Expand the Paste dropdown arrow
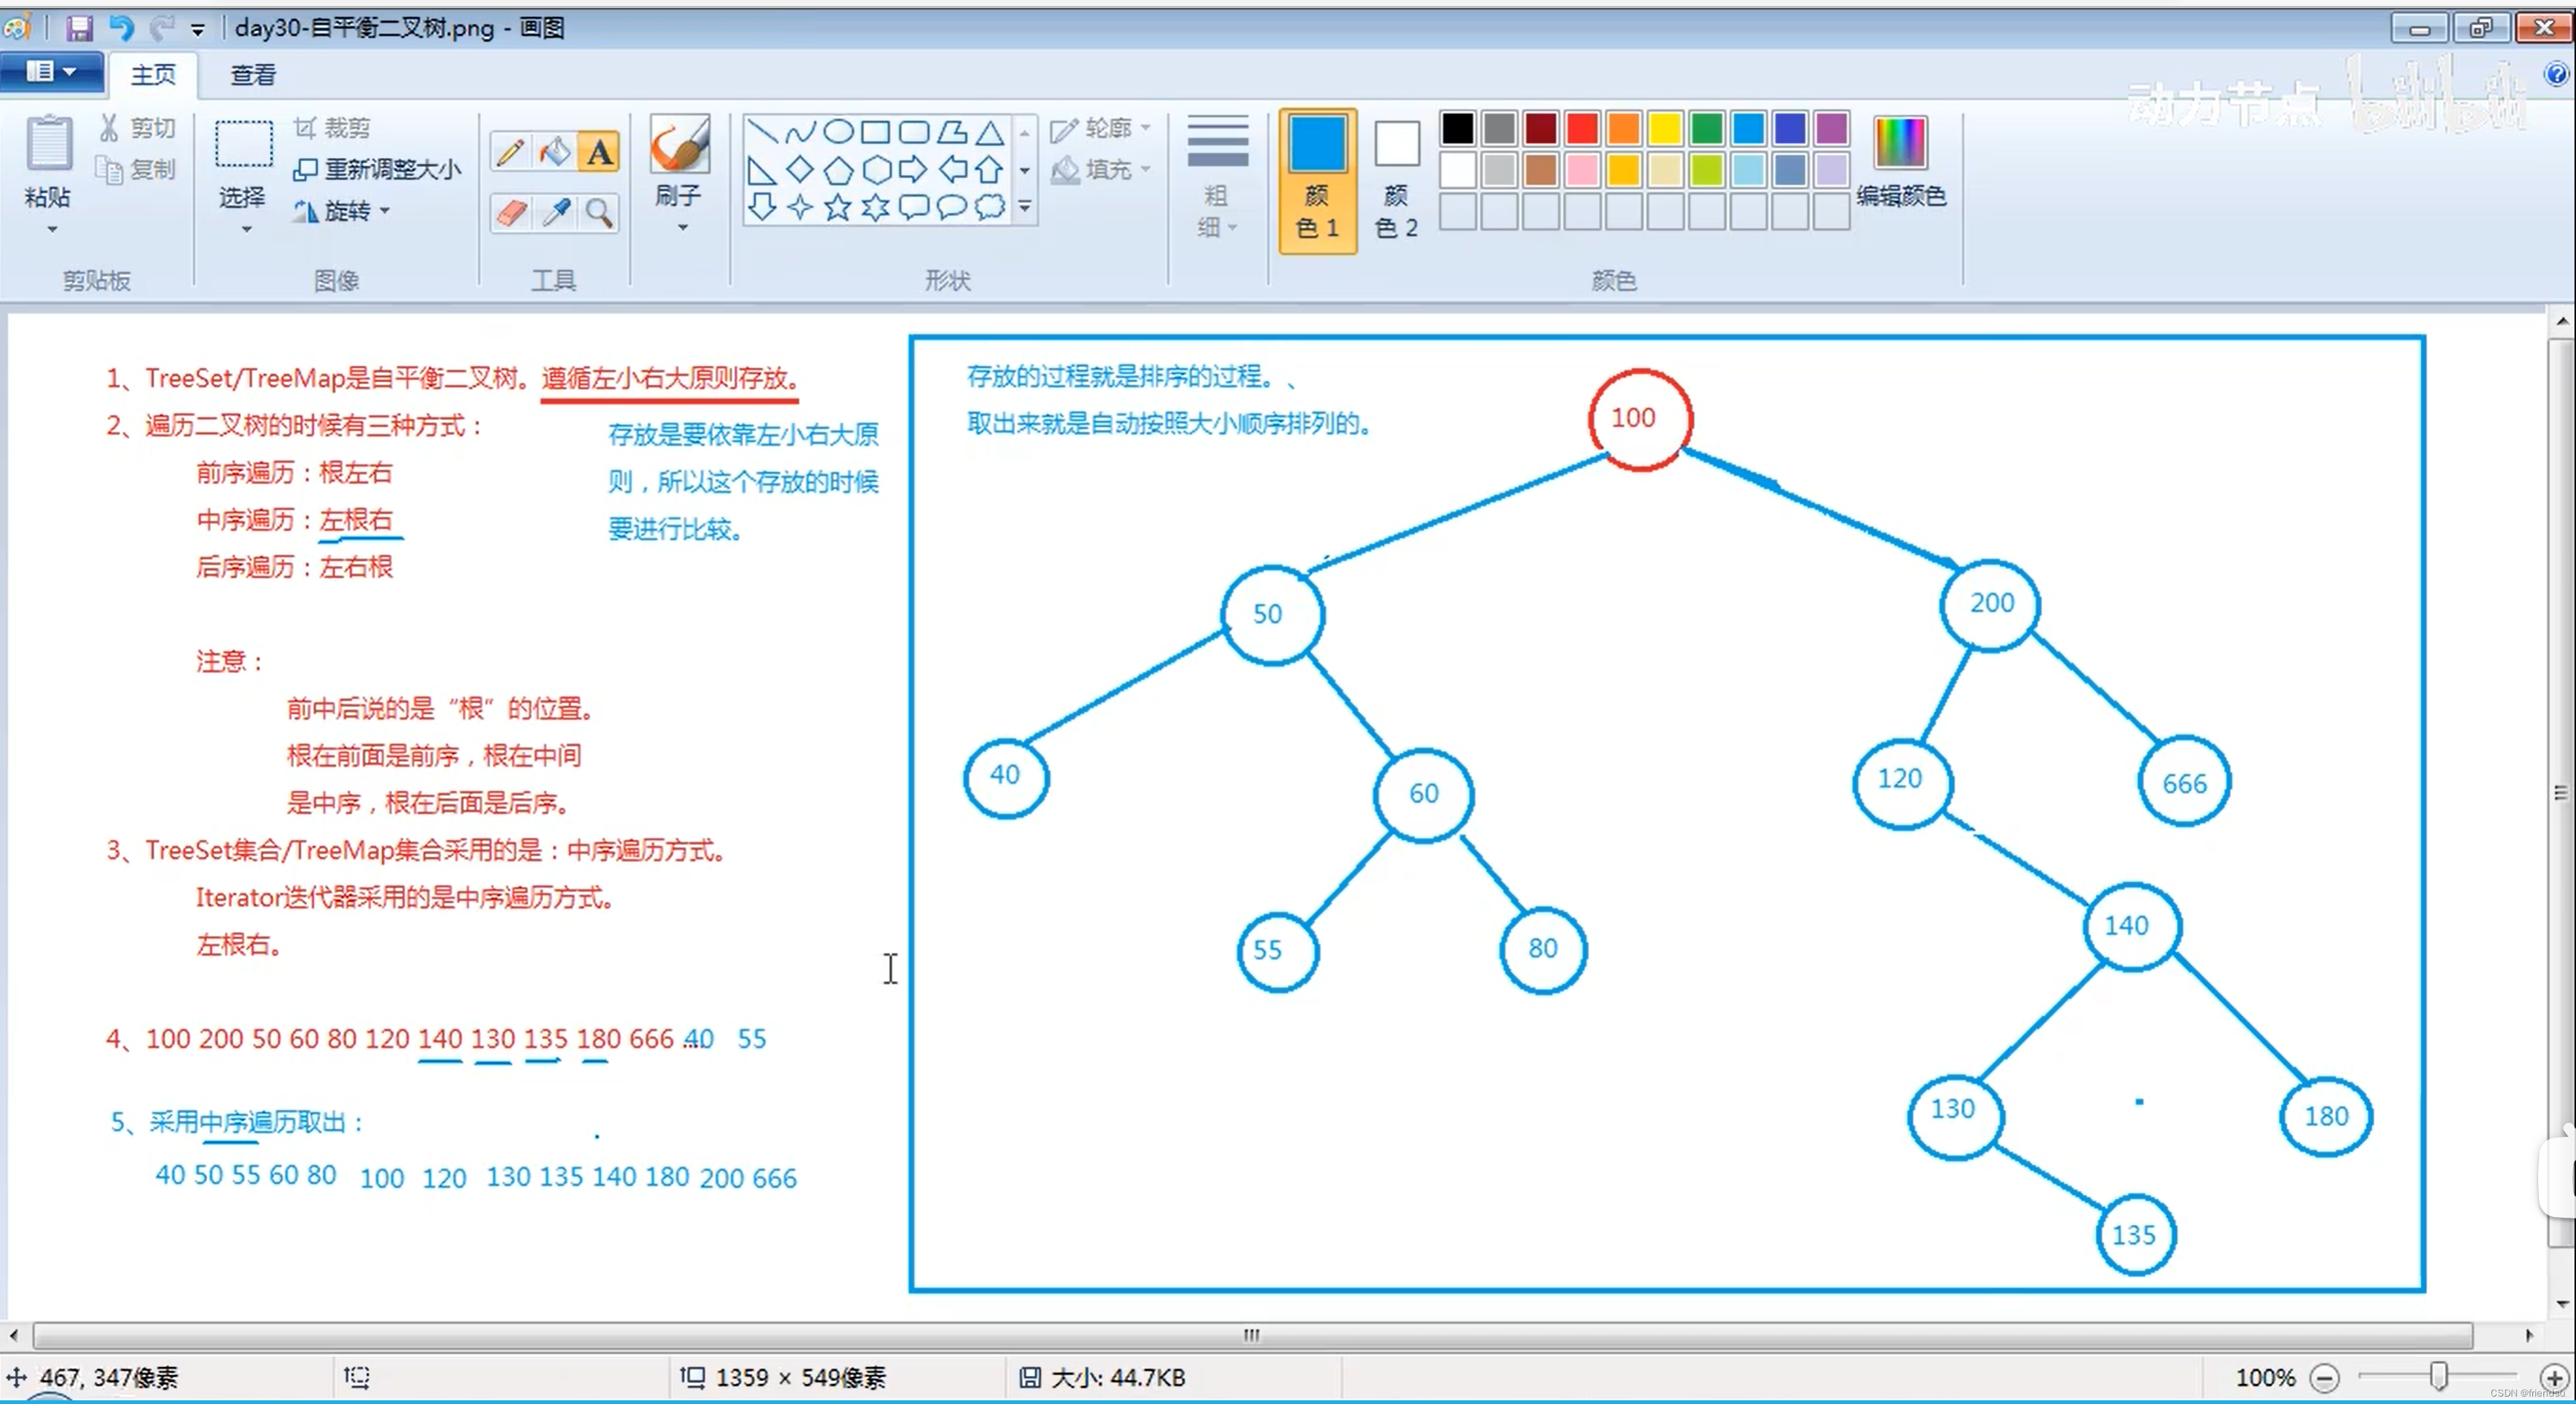Viewport: 2576px width, 1404px height. tap(51, 229)
